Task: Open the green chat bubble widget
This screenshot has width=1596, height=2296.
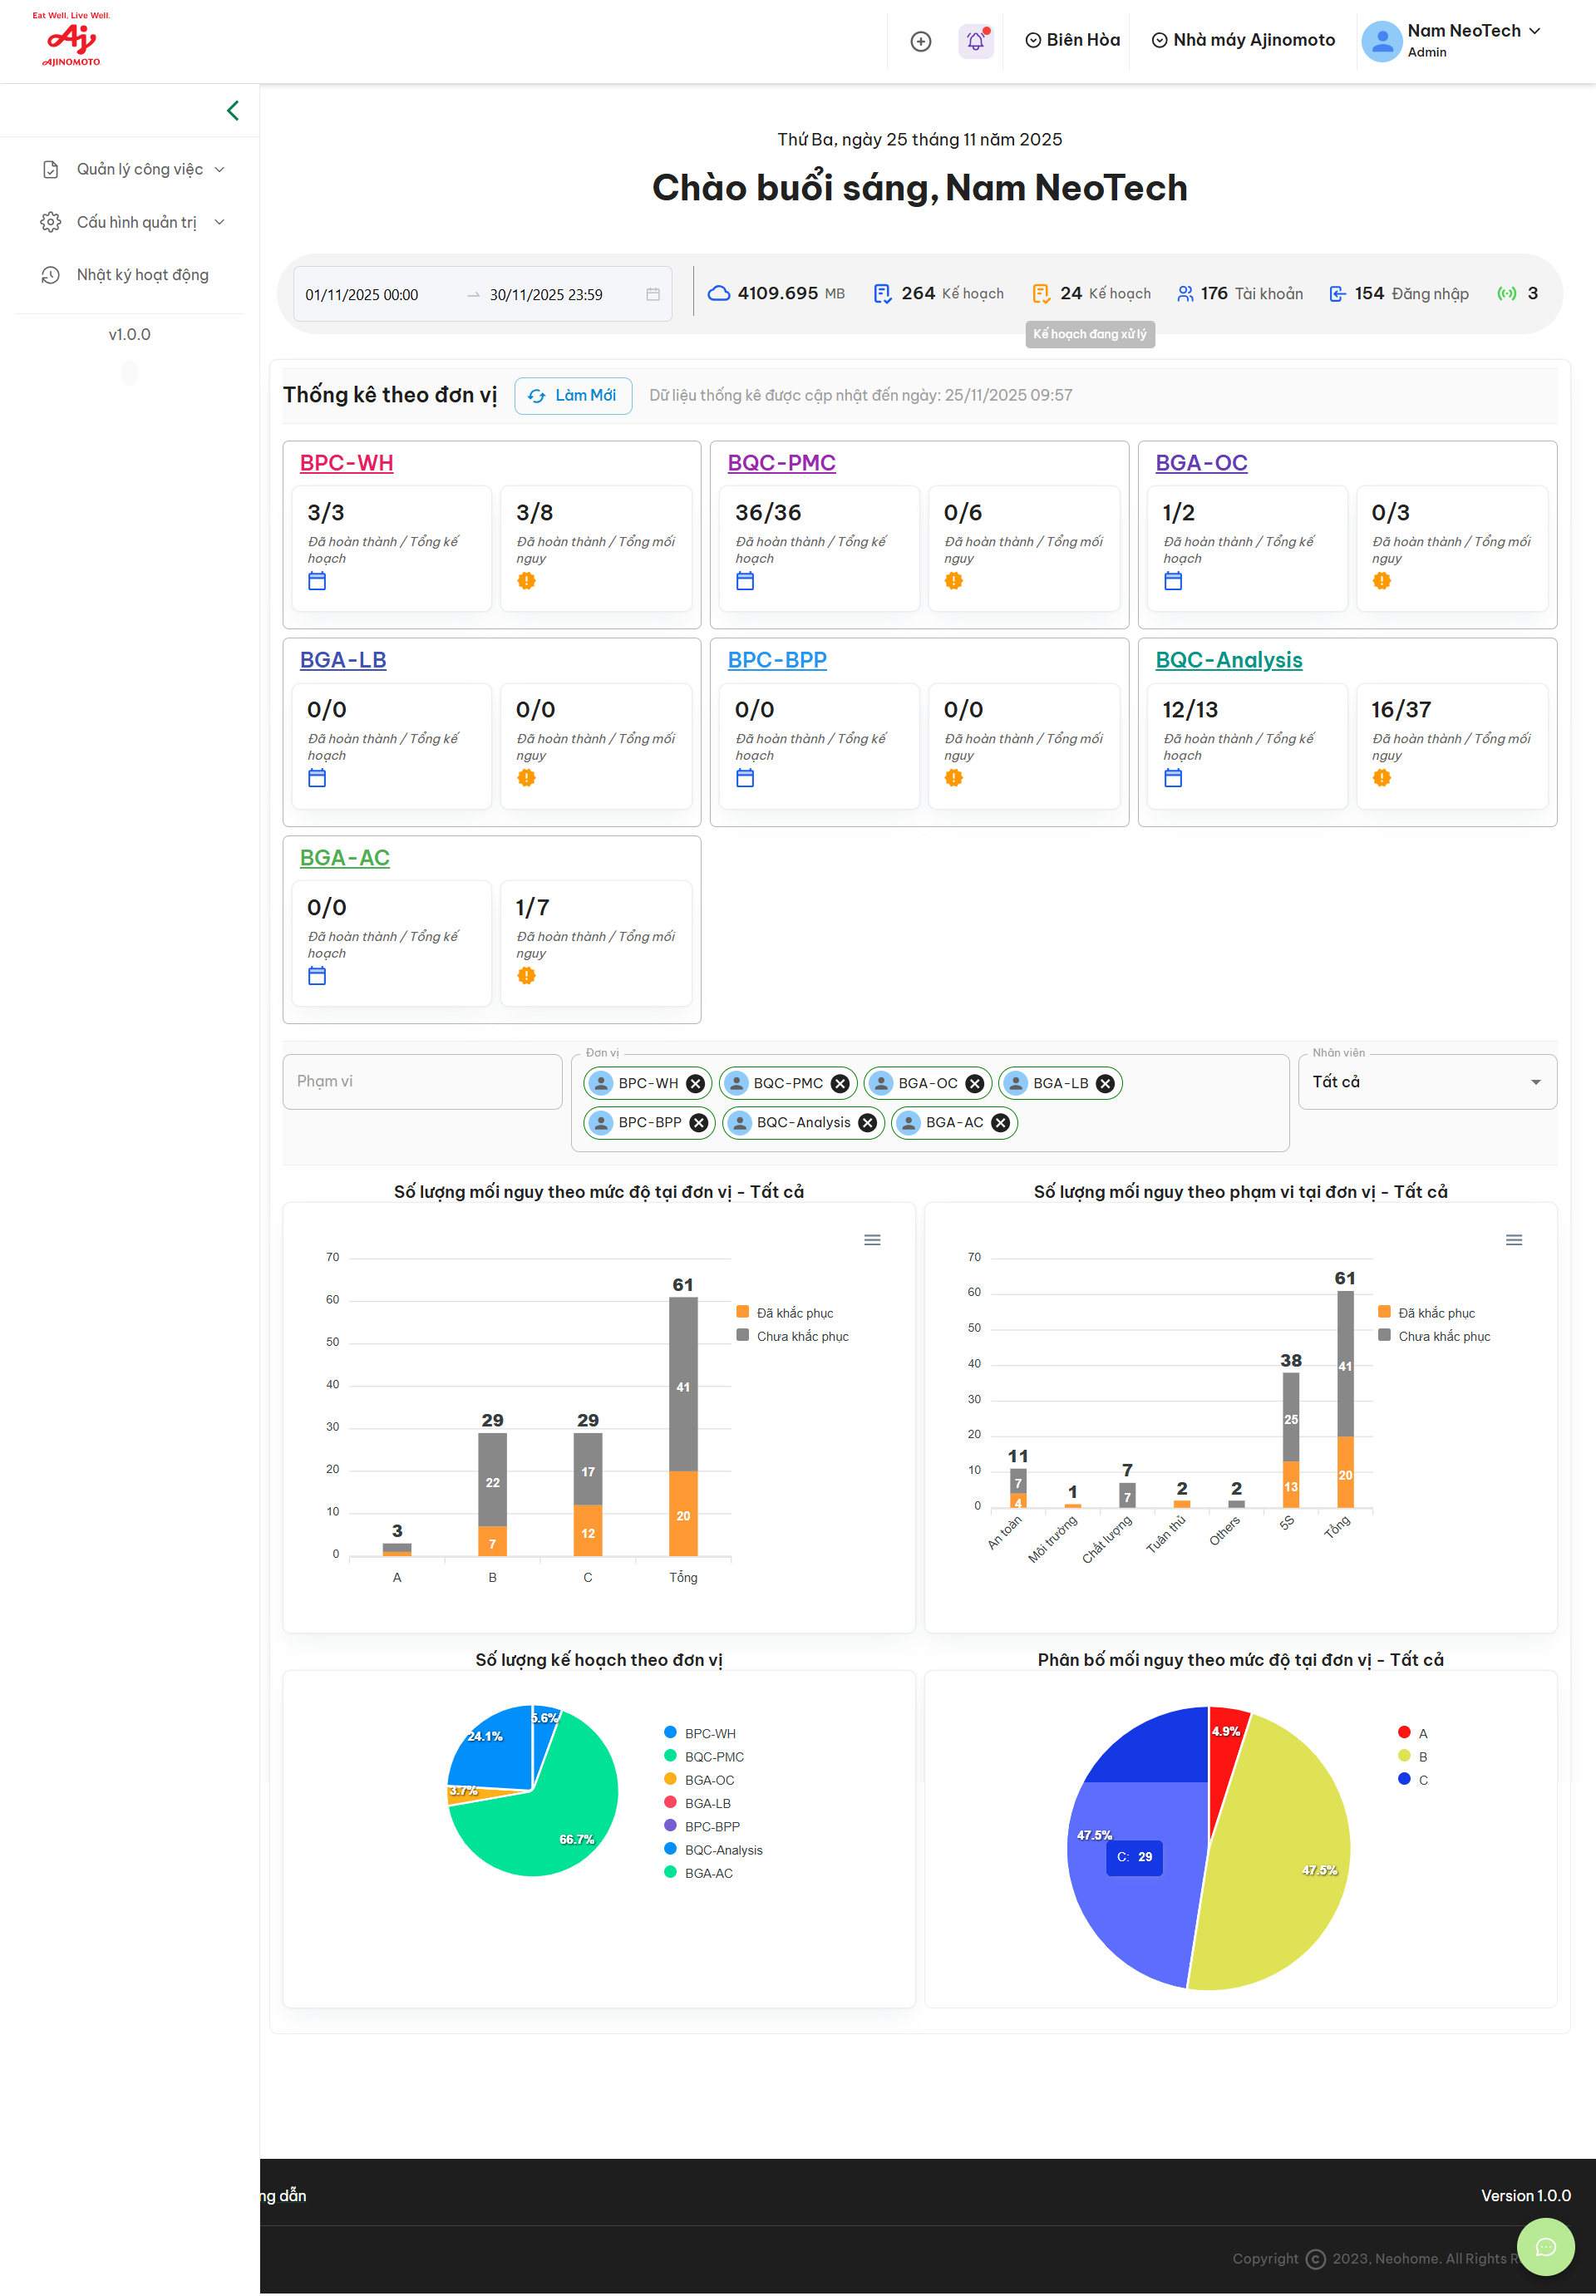Action: click(1545, 2247)
